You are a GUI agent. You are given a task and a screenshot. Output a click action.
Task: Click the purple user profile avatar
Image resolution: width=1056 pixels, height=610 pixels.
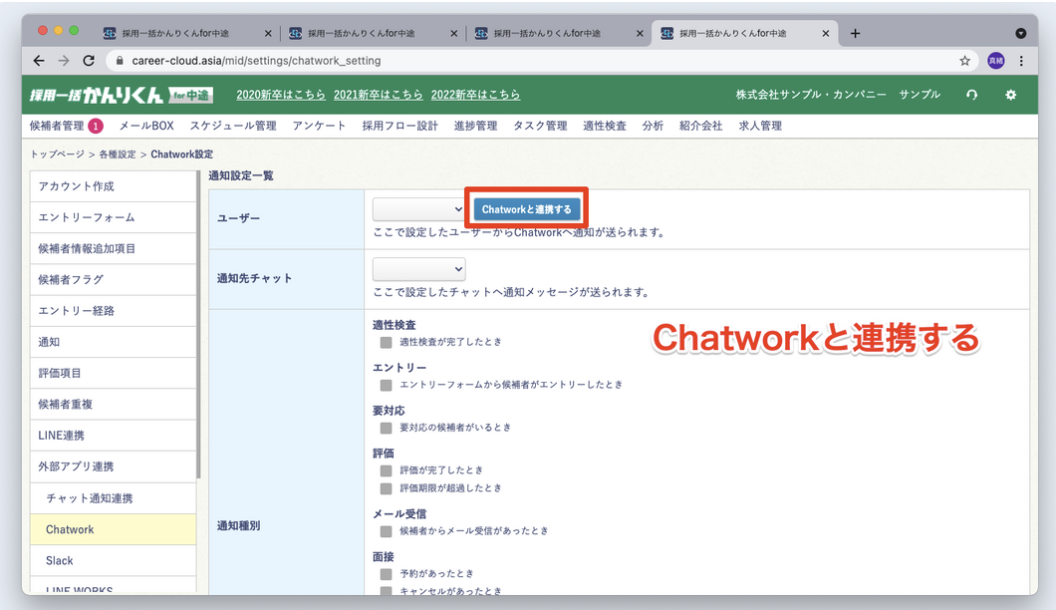click(x=996, y=61)
